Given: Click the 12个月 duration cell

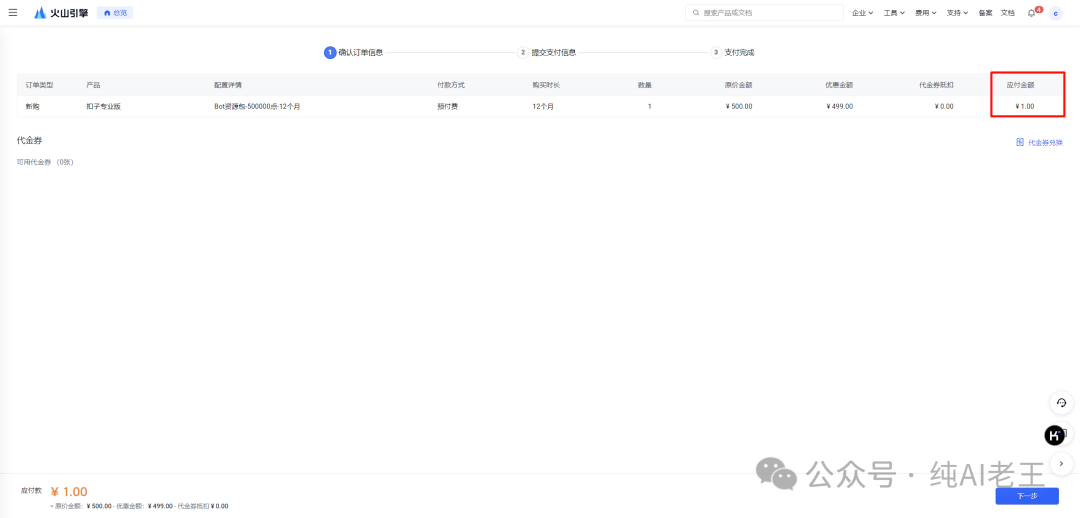Looking at the screenshot, I should click(544, 107).
